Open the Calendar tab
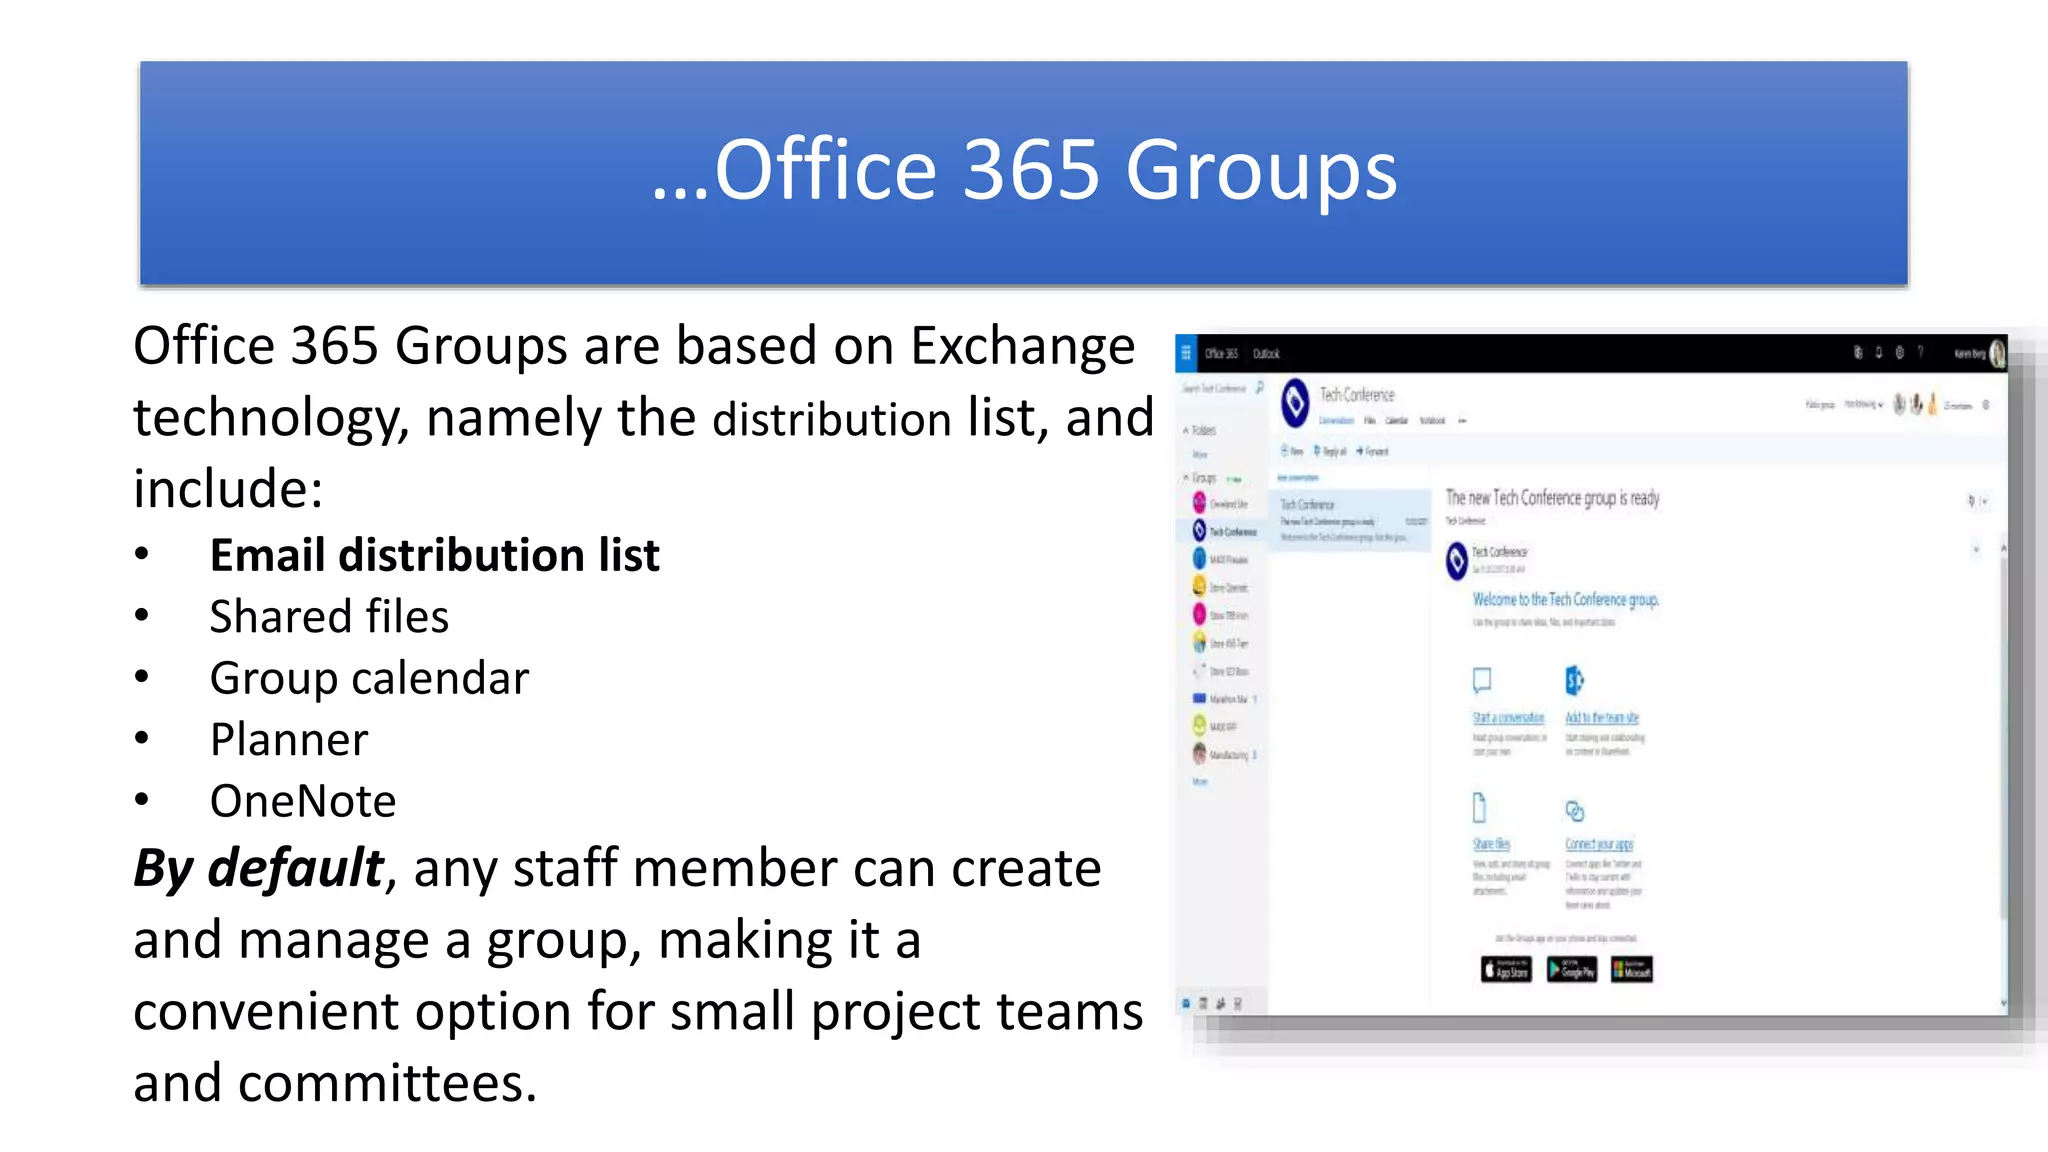Viewport: 2048px width, 1152px height. click(x=1397, y=421)
